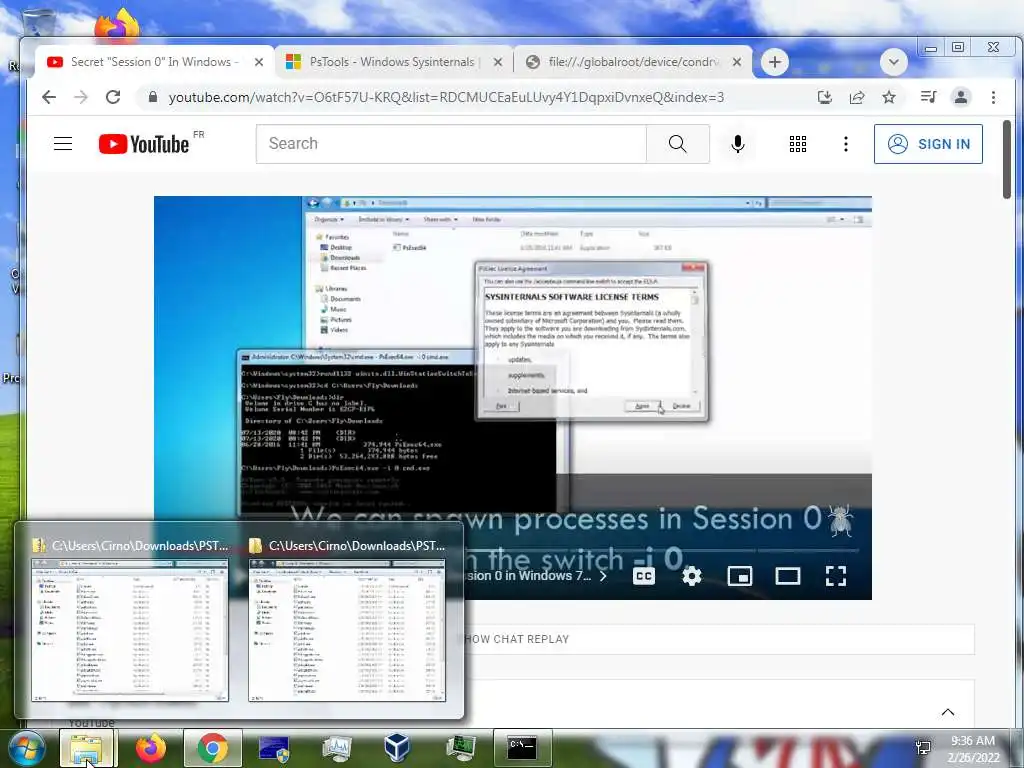Open the video player settings gear
Image resolution: width=1024 pixels, height=768 pixels.
(x=692, y=576)
